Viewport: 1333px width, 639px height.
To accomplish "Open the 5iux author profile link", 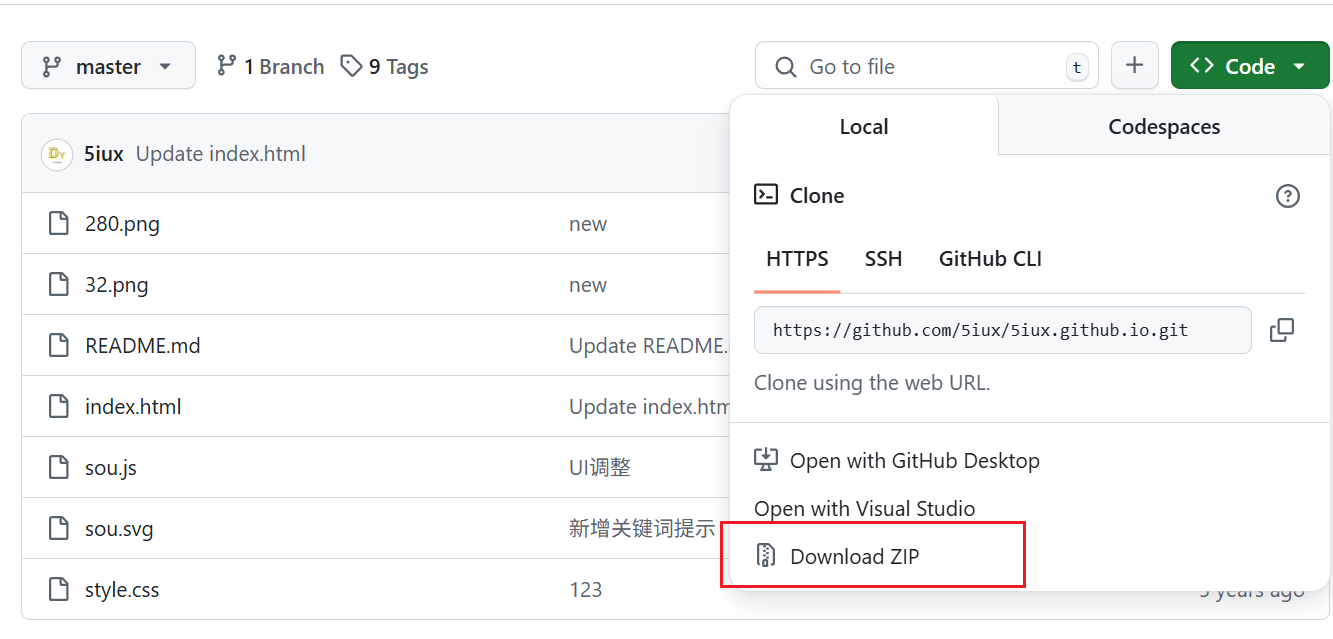I will [104, 154].
